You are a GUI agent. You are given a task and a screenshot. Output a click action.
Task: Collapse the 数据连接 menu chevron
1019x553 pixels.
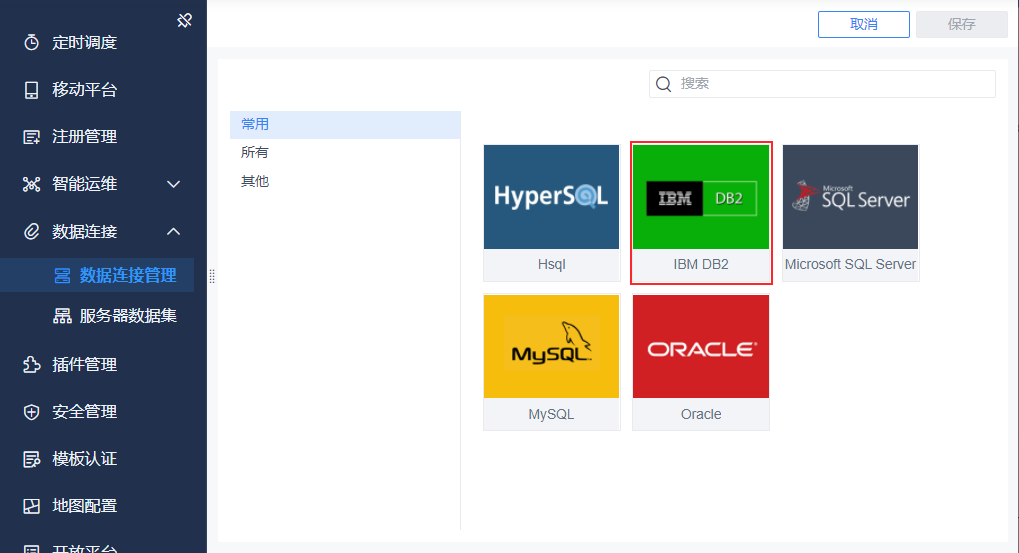[x=174, y=231]
